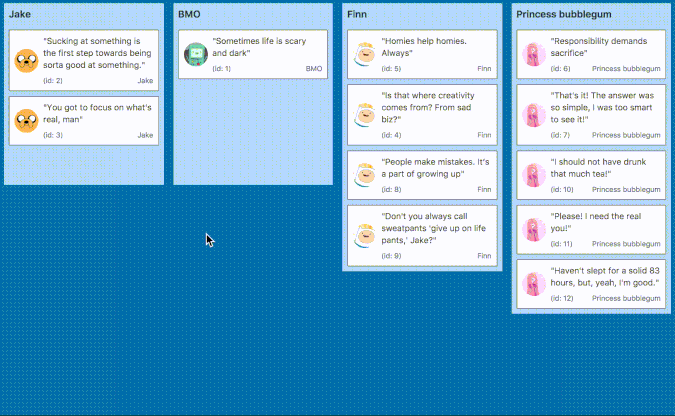Viewport: 675px width, 416px height.
Task: Click Jake avatar on 'You got to focus' card
Action: pos(26,121)
